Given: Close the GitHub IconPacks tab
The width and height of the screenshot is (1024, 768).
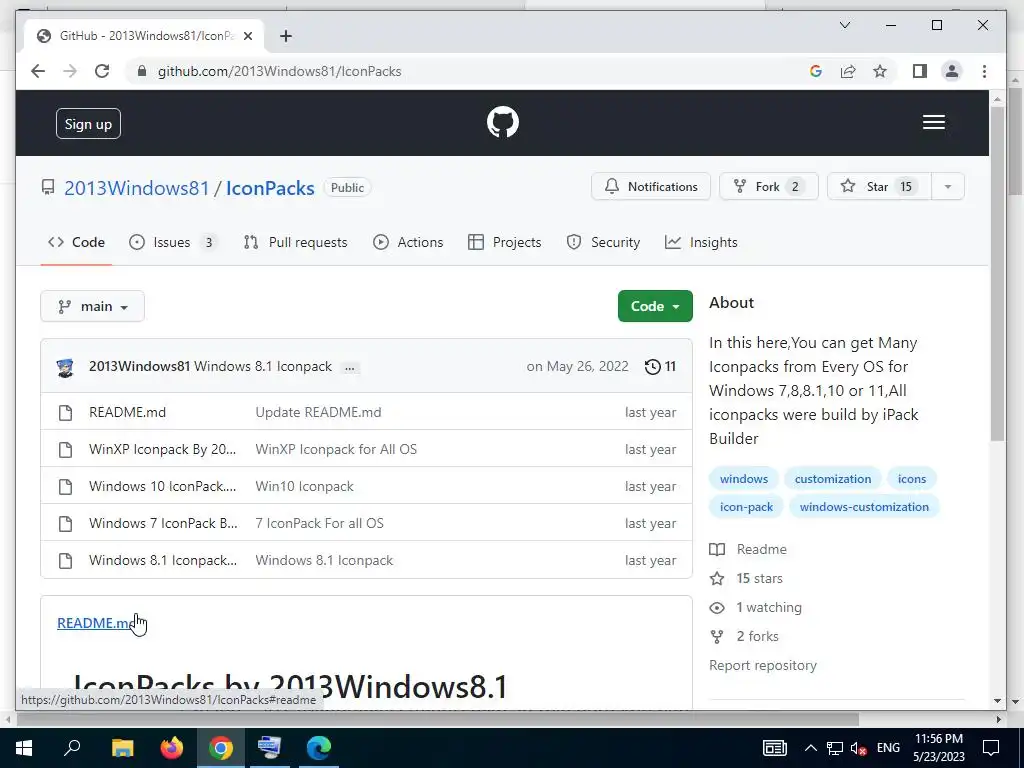Looking at the screenshot, I should [x=248, y=36].
